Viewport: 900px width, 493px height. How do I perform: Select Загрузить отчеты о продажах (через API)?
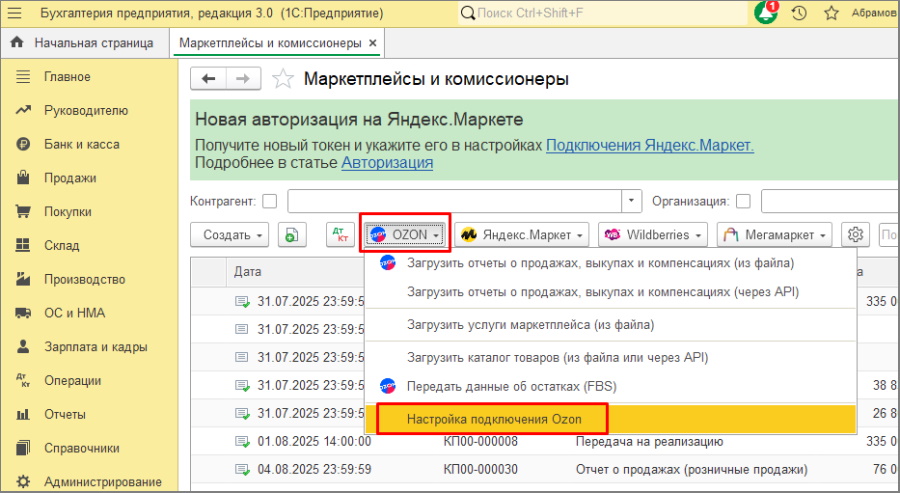(x=610, y=292)
